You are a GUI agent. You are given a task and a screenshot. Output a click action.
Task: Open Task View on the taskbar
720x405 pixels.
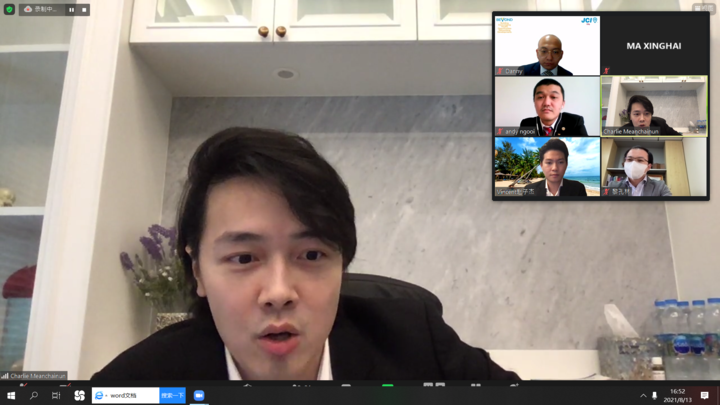click(x=56, y=396)
